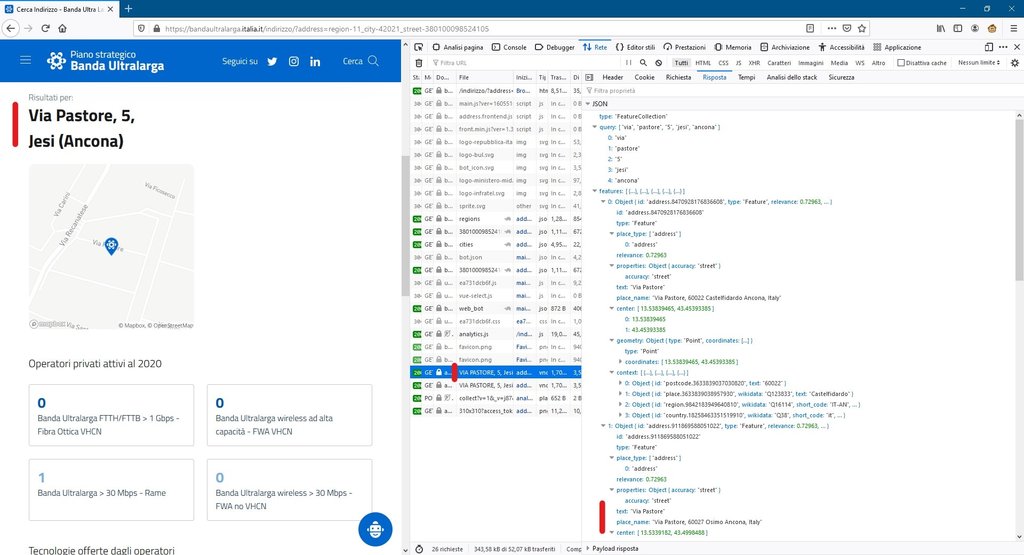Open the chatbot robot assistant button
This screenshot has height=555, width=1024.
pos(375,528)
